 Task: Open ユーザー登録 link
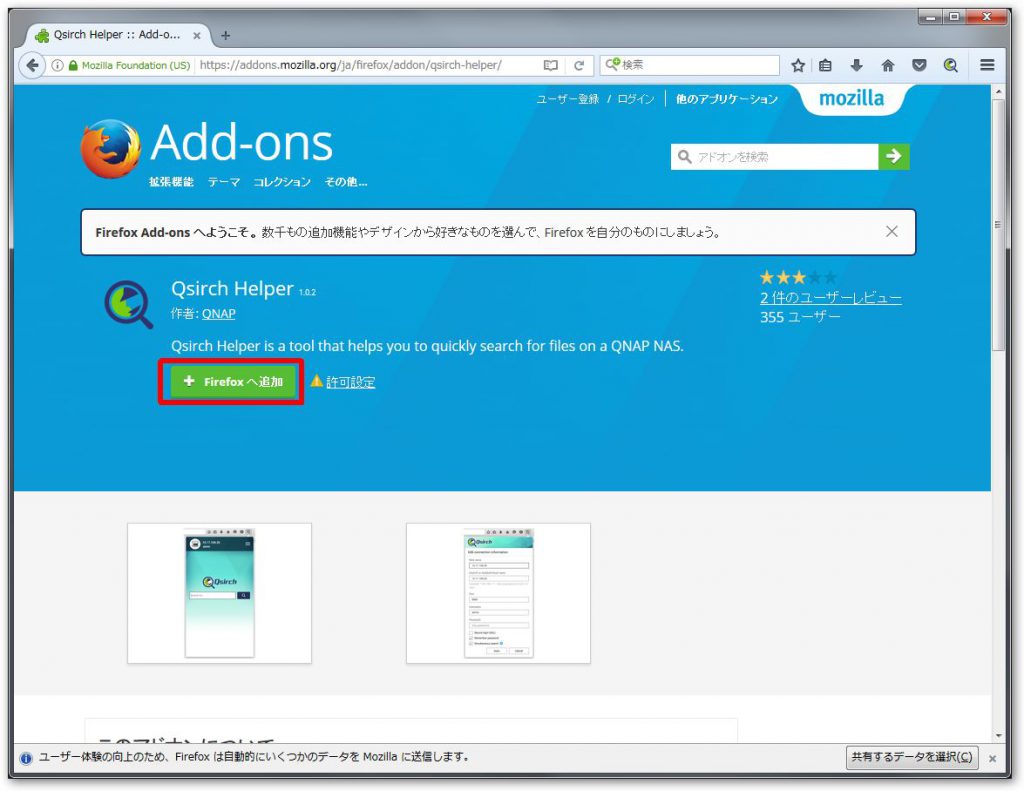567,99
